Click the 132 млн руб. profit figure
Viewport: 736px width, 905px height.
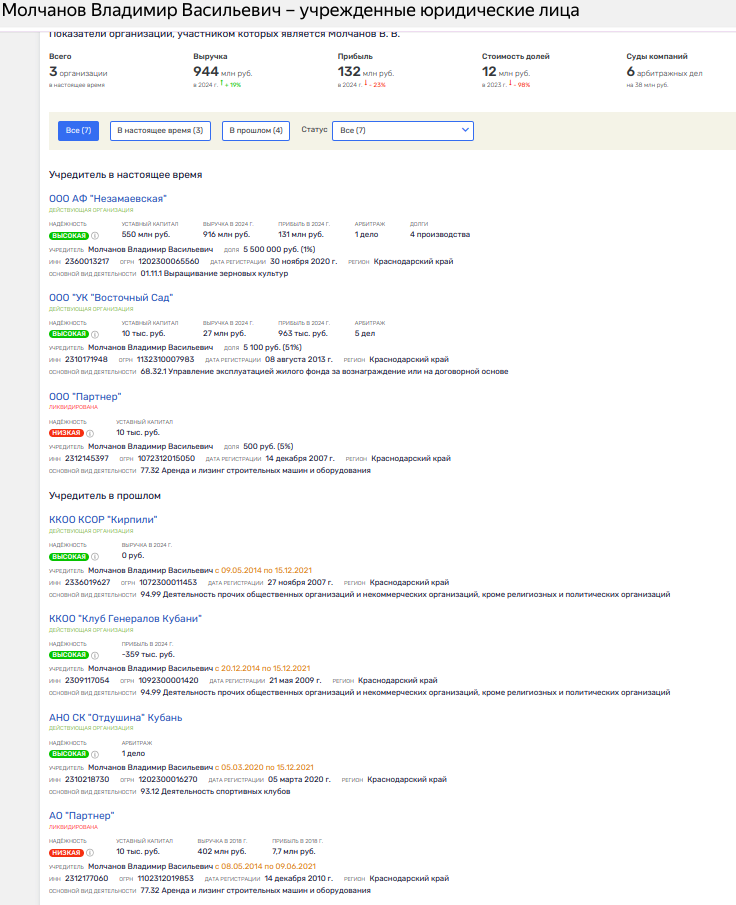pyautogui.click(x=366, y=72)
